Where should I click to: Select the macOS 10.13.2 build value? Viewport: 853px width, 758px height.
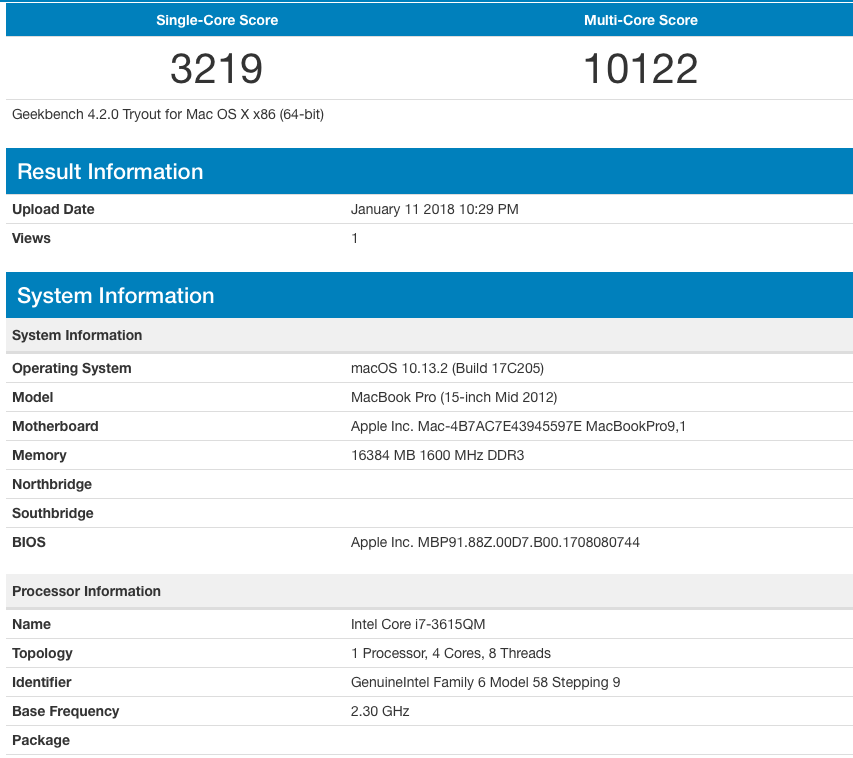(447, 368)
